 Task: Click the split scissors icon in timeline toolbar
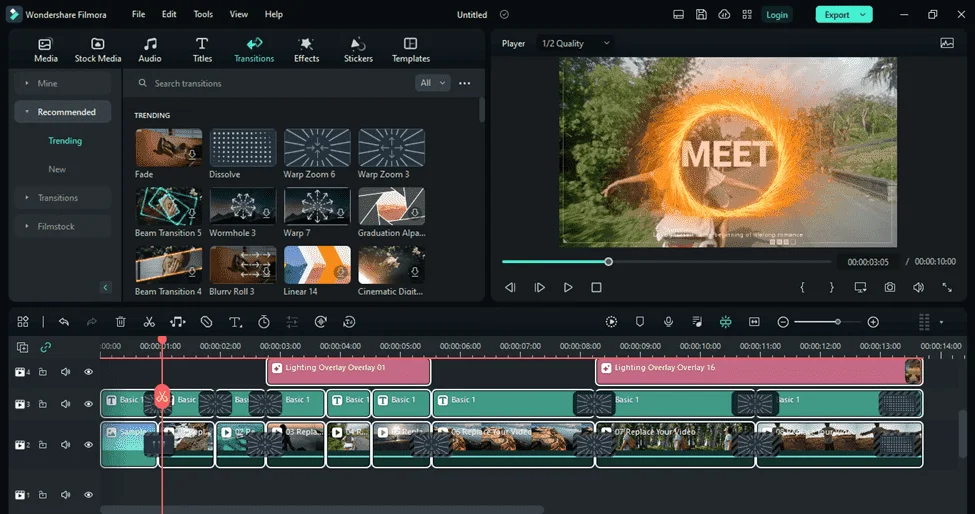(149, 322)
